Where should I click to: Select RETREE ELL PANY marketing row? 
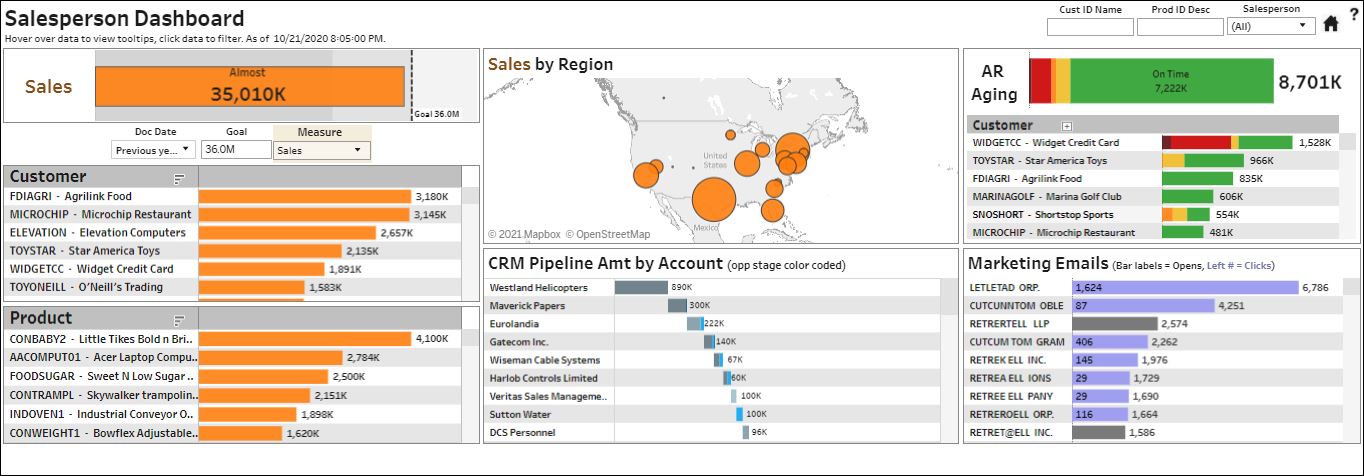click(x=1153, y=395)
